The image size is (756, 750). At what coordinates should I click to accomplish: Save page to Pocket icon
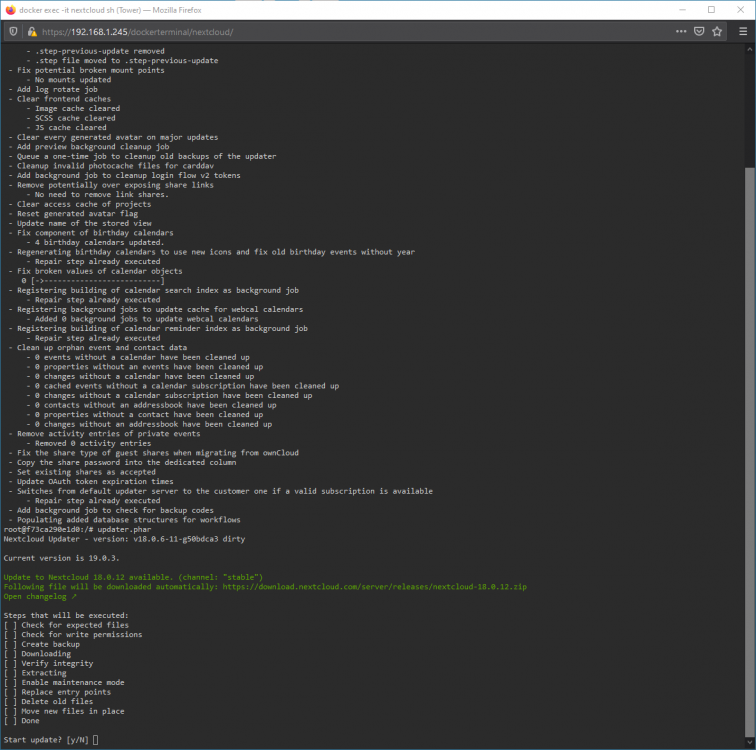[x=699, y=31]
